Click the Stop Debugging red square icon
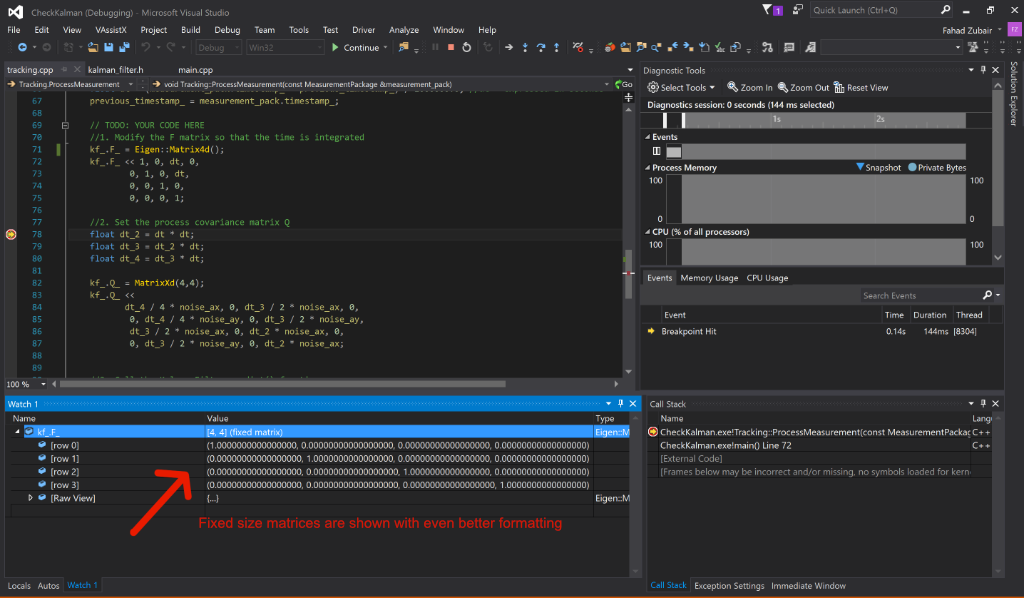The width and height of the screenshot is (1024, 598). point(451,47)
